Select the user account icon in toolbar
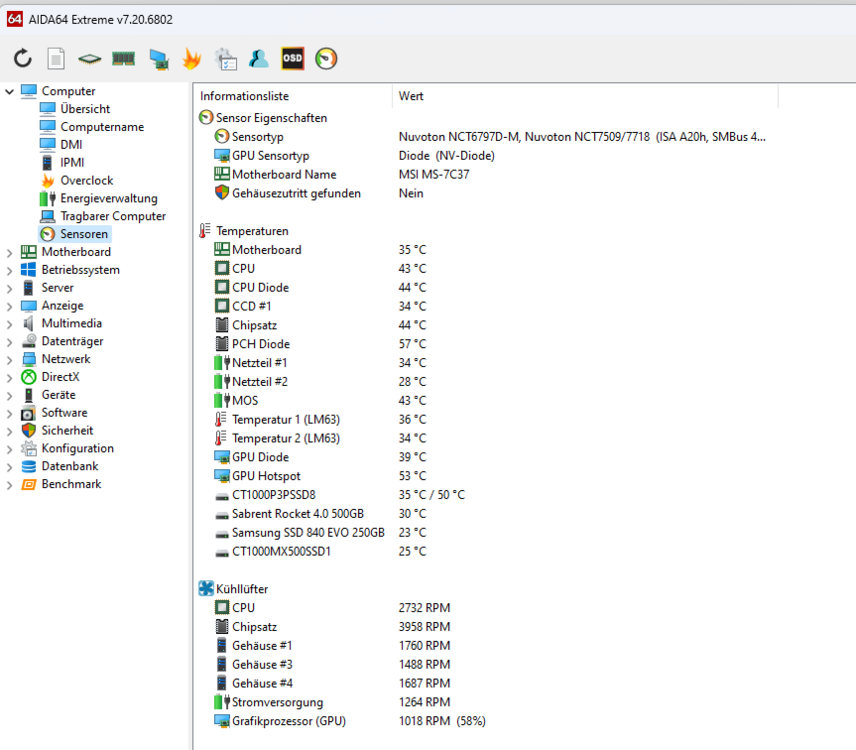This screenshot has width=856, height=750. pos(259,58)
